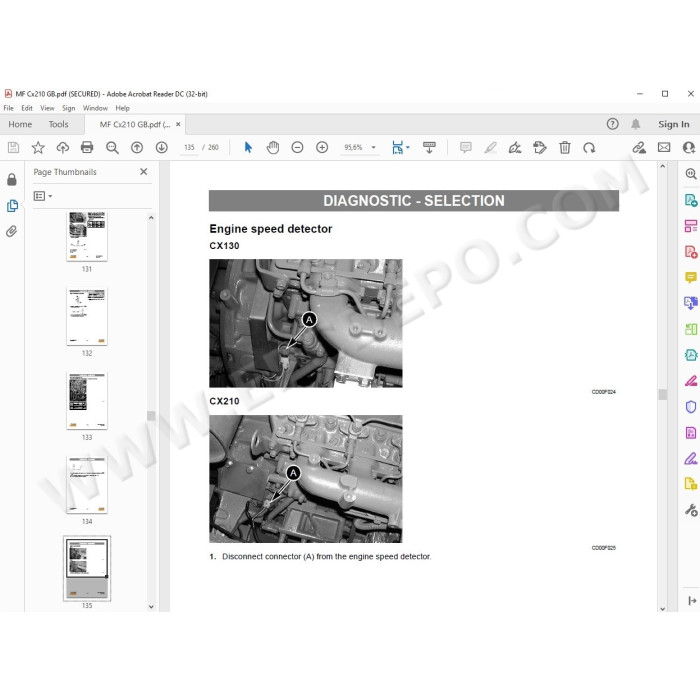
Task: Open the sign document pen icon
Action: click(515, 147)
